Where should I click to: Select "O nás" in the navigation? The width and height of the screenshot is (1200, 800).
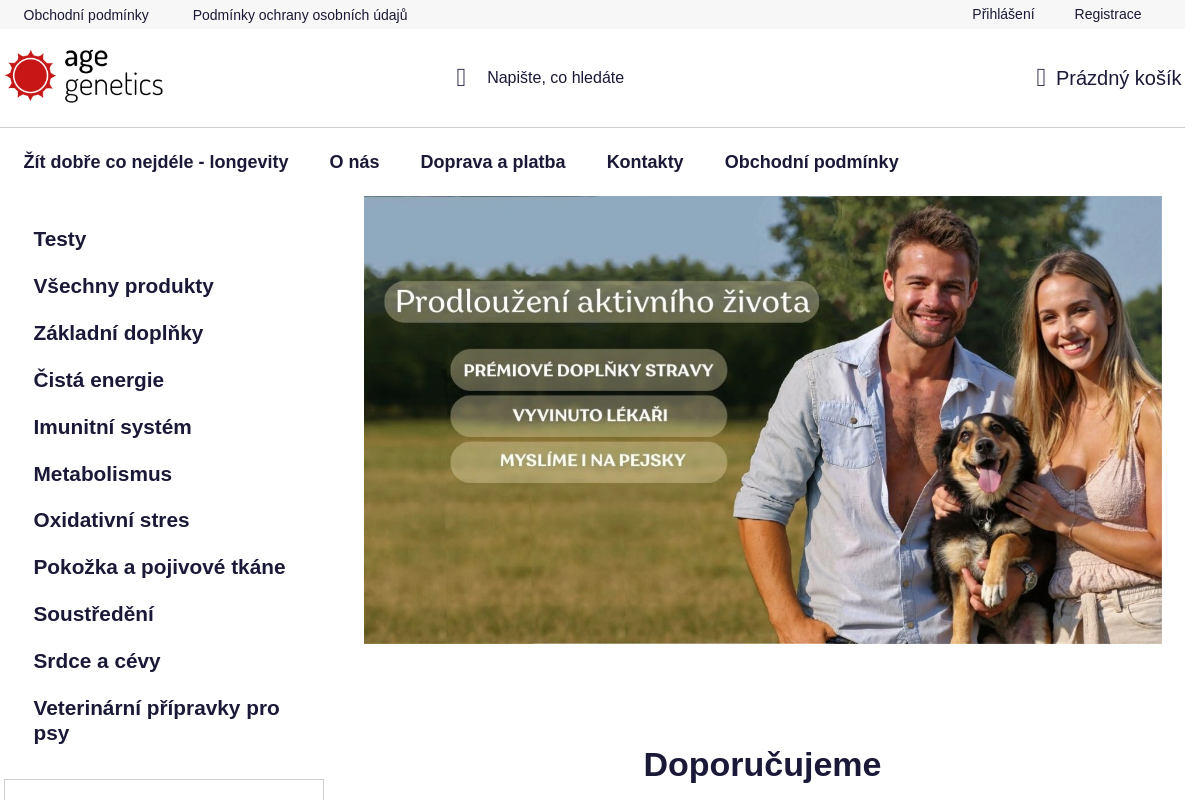[x=354, y=162]
